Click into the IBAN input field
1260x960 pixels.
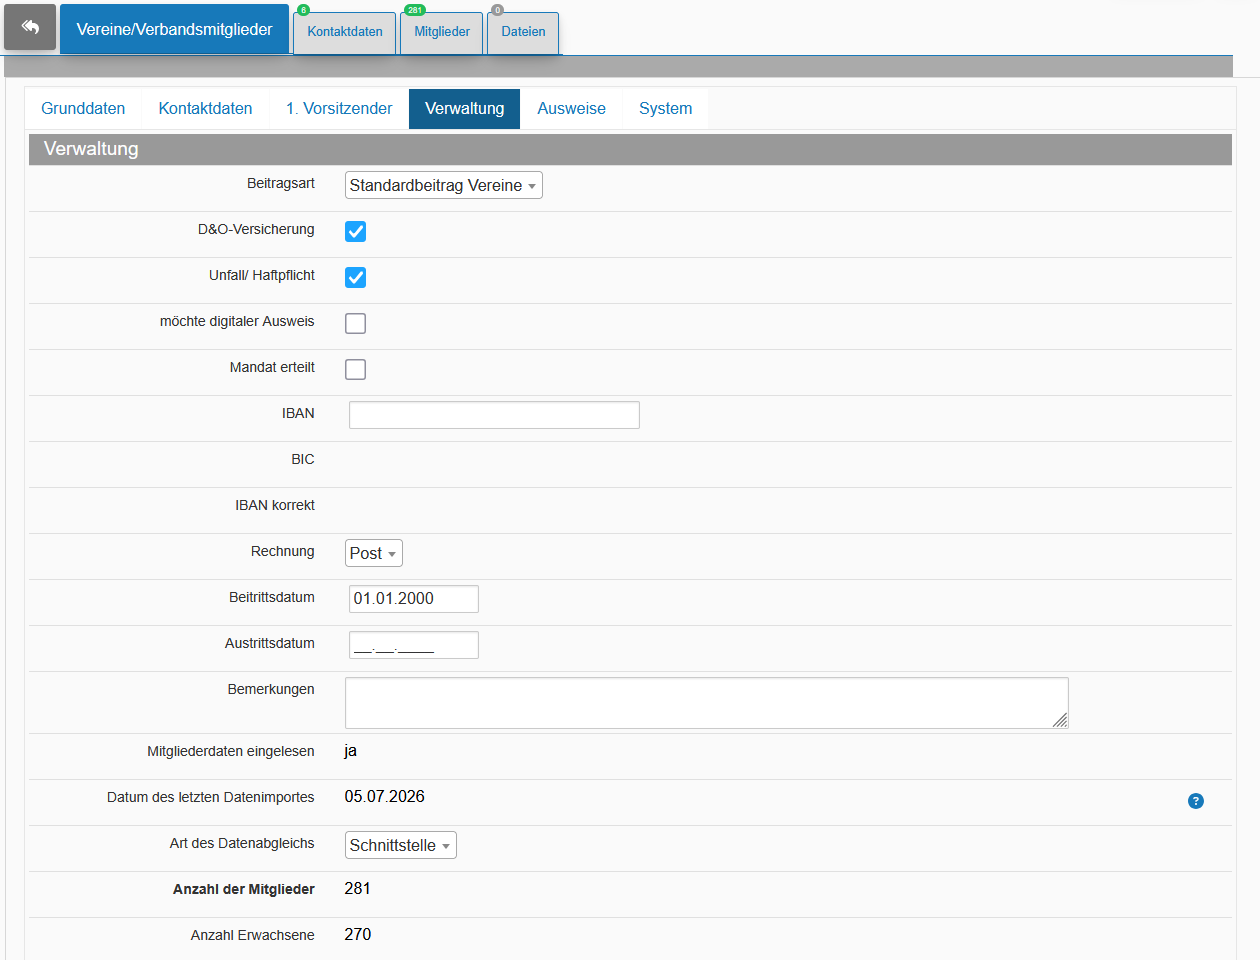[x=494, y=415]
